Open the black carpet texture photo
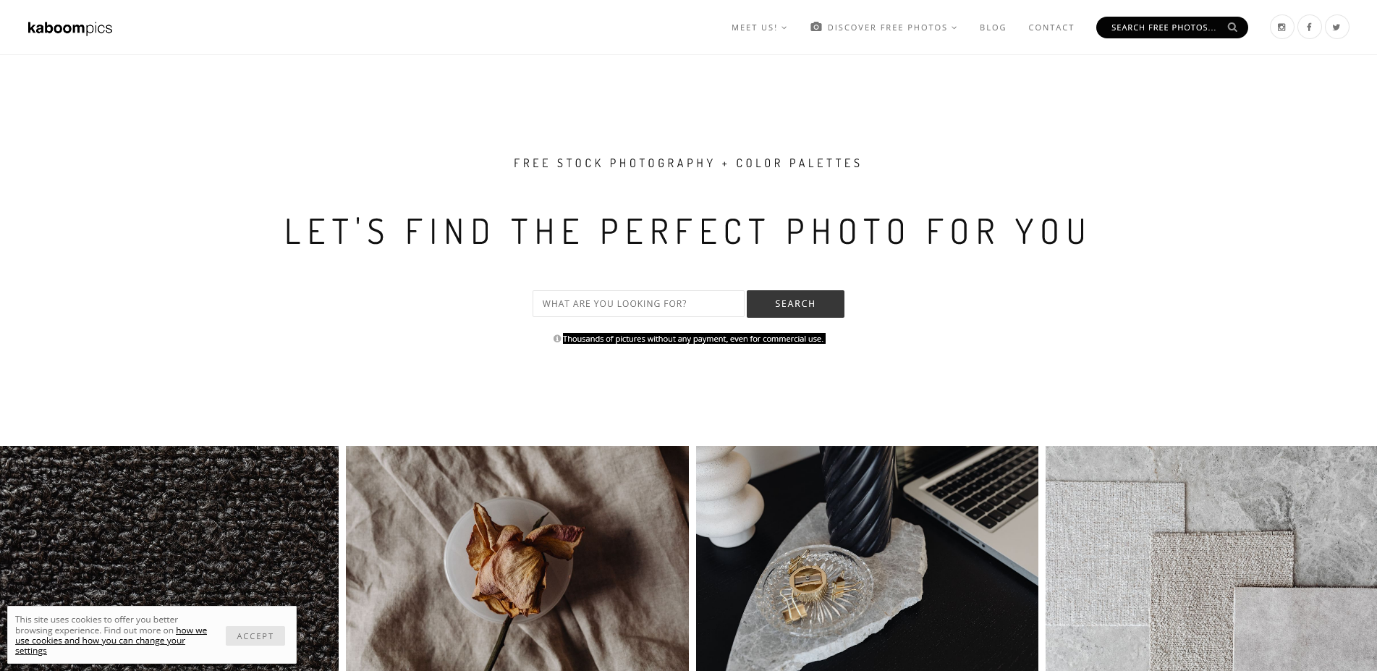This screenshot has height=671, width=1377. coord(169,558)
